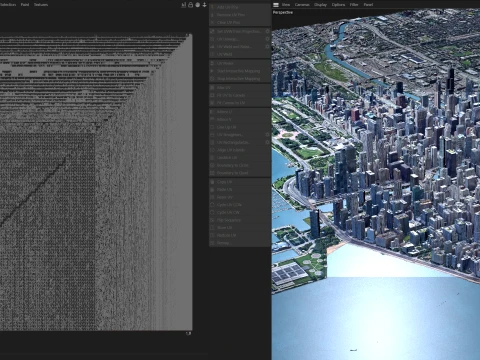The width and height of the screenshot is (480, 360).
Task: Choose Store UV entry
Action: tap(239, 228)
